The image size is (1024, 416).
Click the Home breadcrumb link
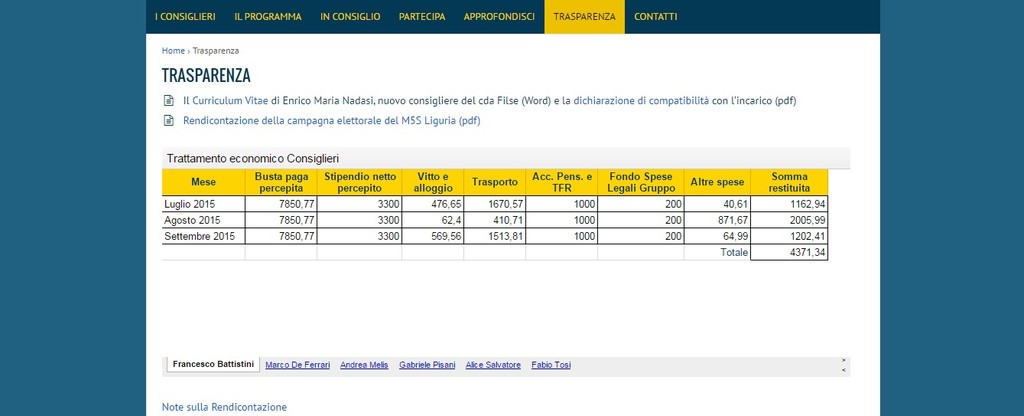pyautogui.click(x=173, y=50)
